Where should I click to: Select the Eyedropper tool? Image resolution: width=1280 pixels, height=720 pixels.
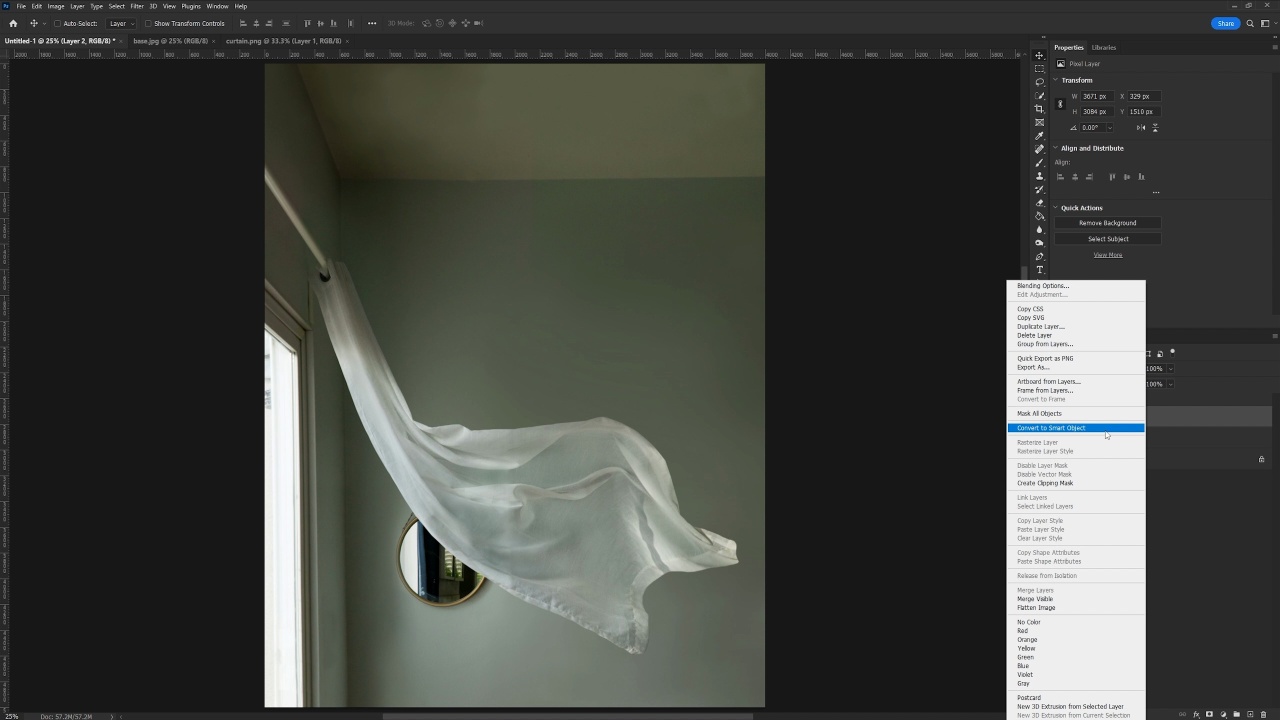point(1040,136)
